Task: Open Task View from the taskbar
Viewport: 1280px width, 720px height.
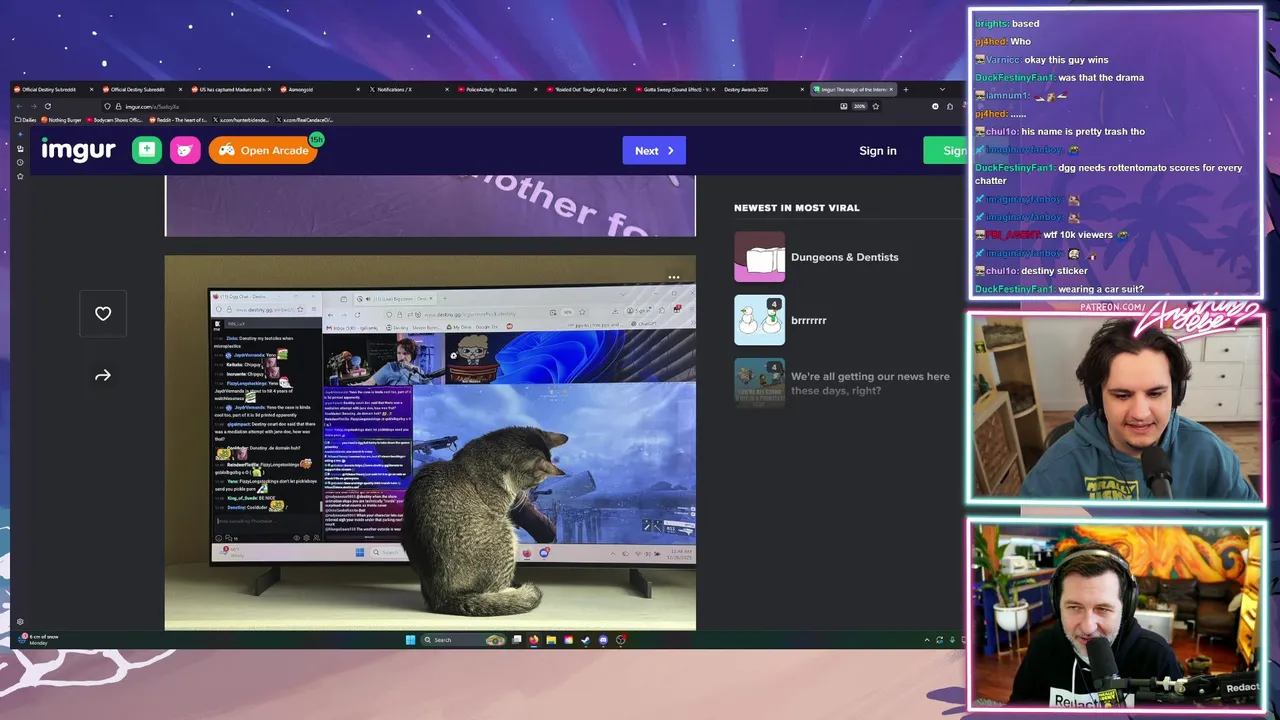Action: [518, 640]
